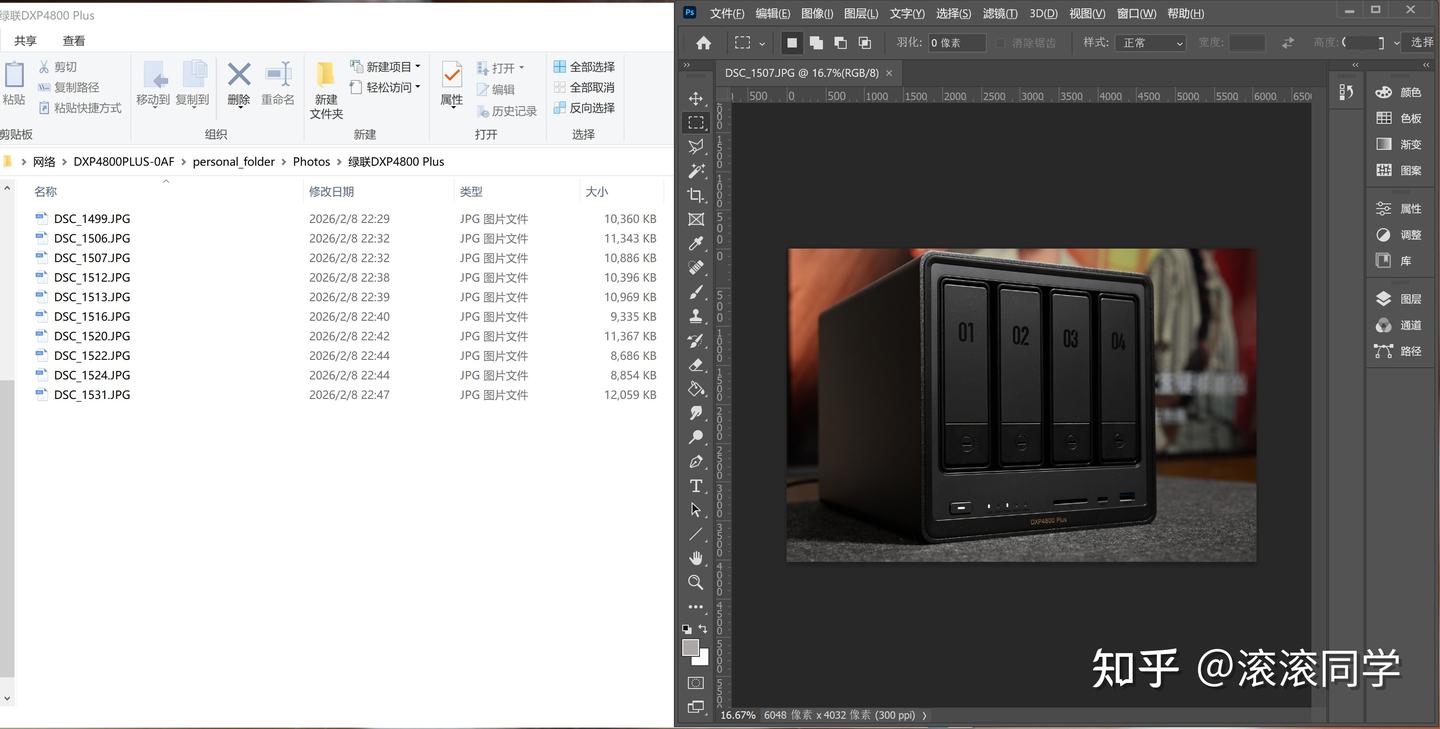Swap width and height in options bar
Screen dimensions: 1440x729
tap(1288, 43)
